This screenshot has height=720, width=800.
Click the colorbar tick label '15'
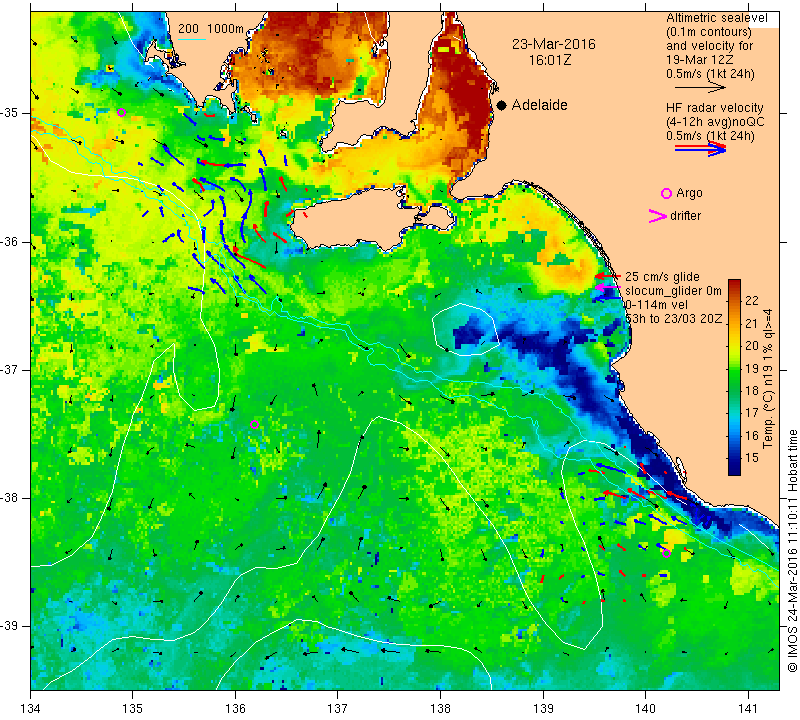[752, 458]
